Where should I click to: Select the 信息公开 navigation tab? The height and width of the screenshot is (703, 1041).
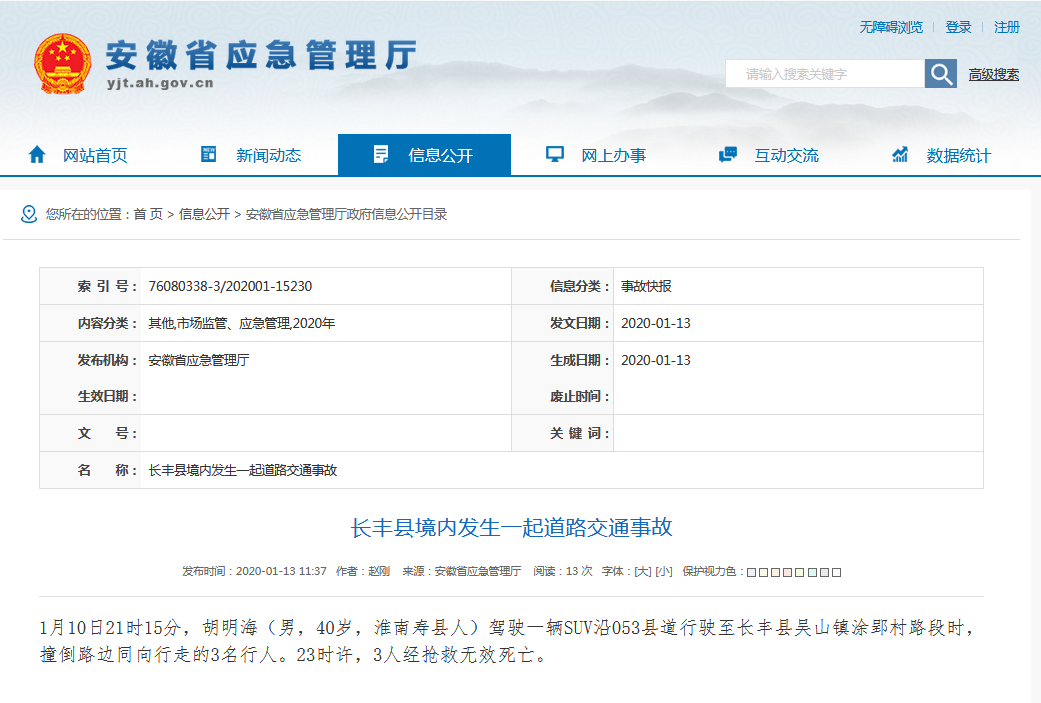click(x=424, y=155)
